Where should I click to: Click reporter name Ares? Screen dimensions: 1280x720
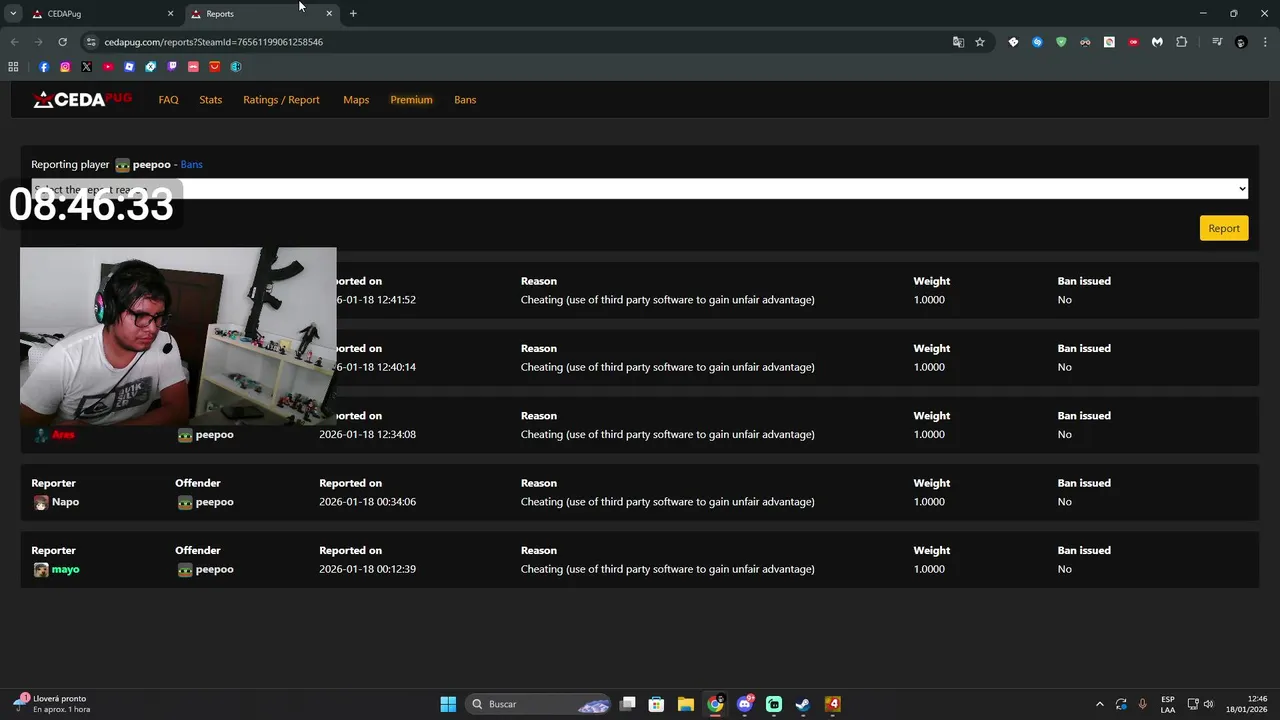click(x=63, y=435)
